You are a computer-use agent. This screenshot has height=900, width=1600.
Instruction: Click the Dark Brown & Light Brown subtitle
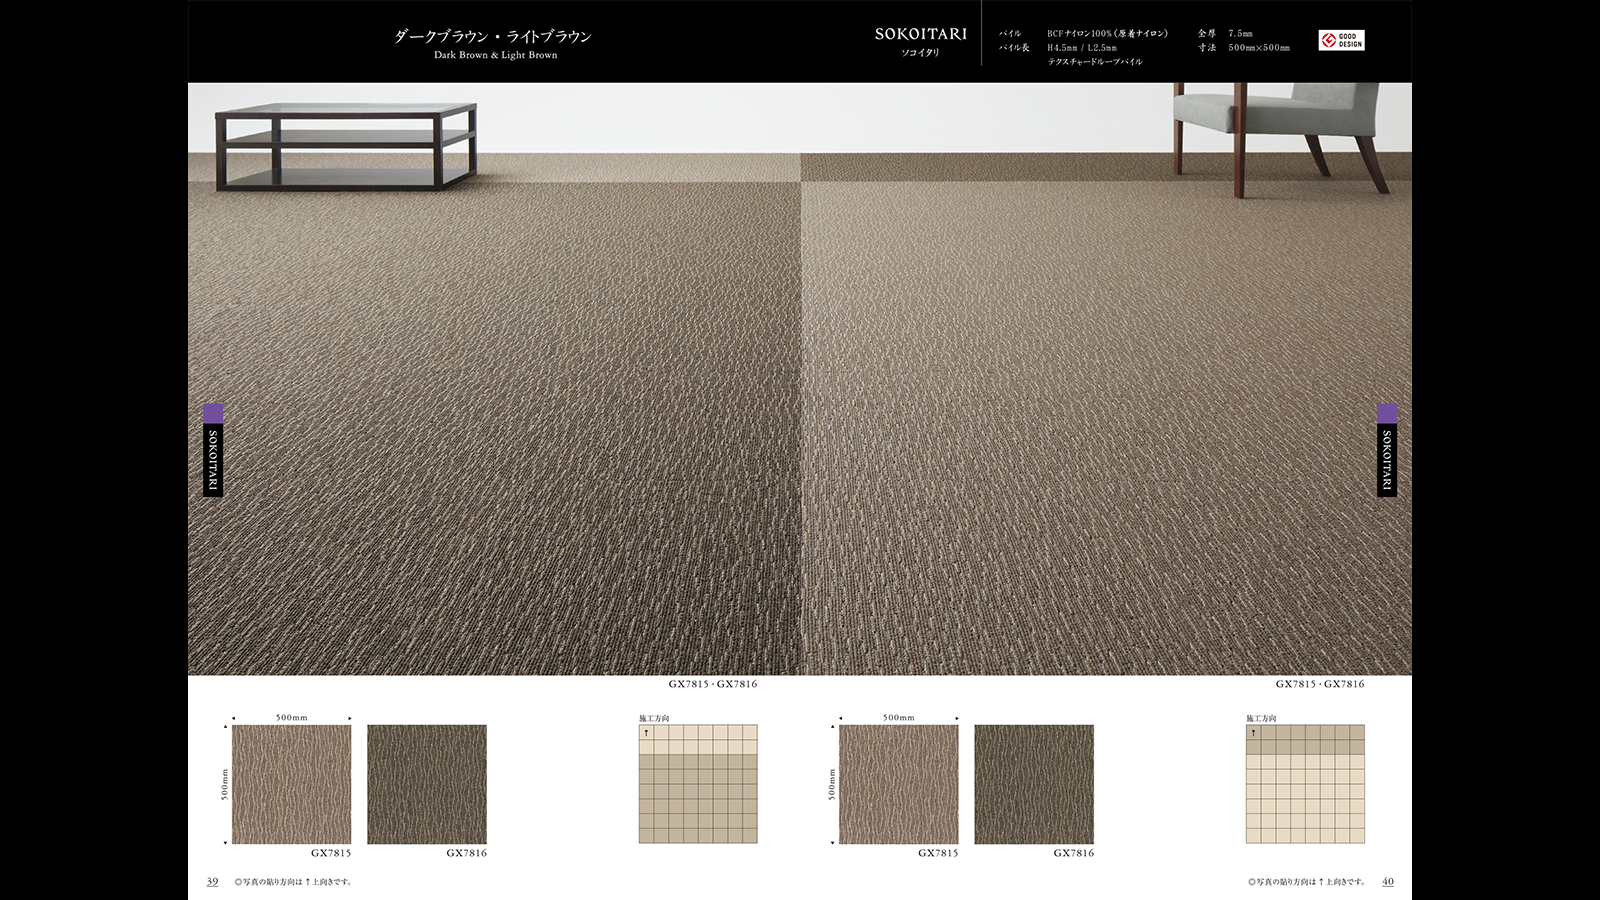pos(496,55)
